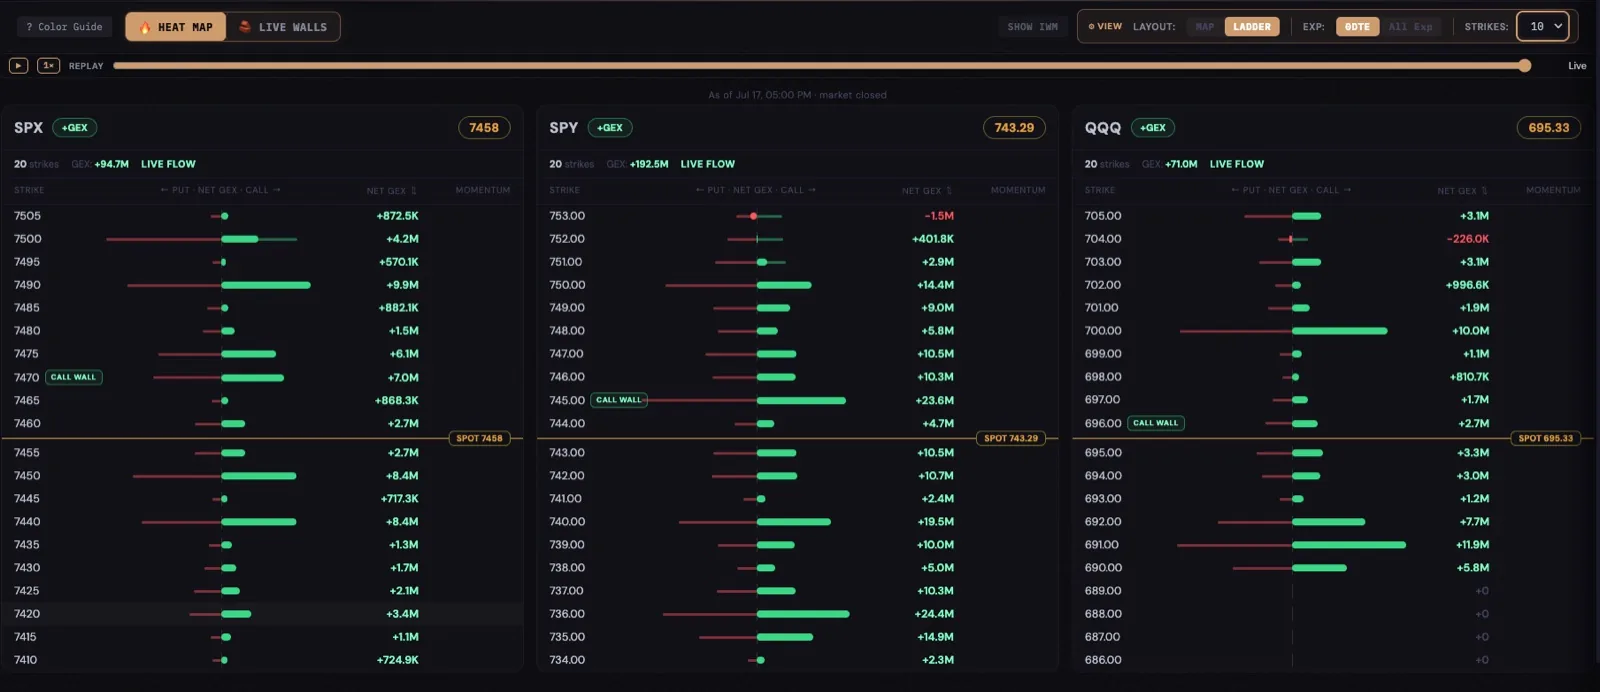Click the +23.6M net GEX value in SPY

pyautogui.click(x=935, y=400)
